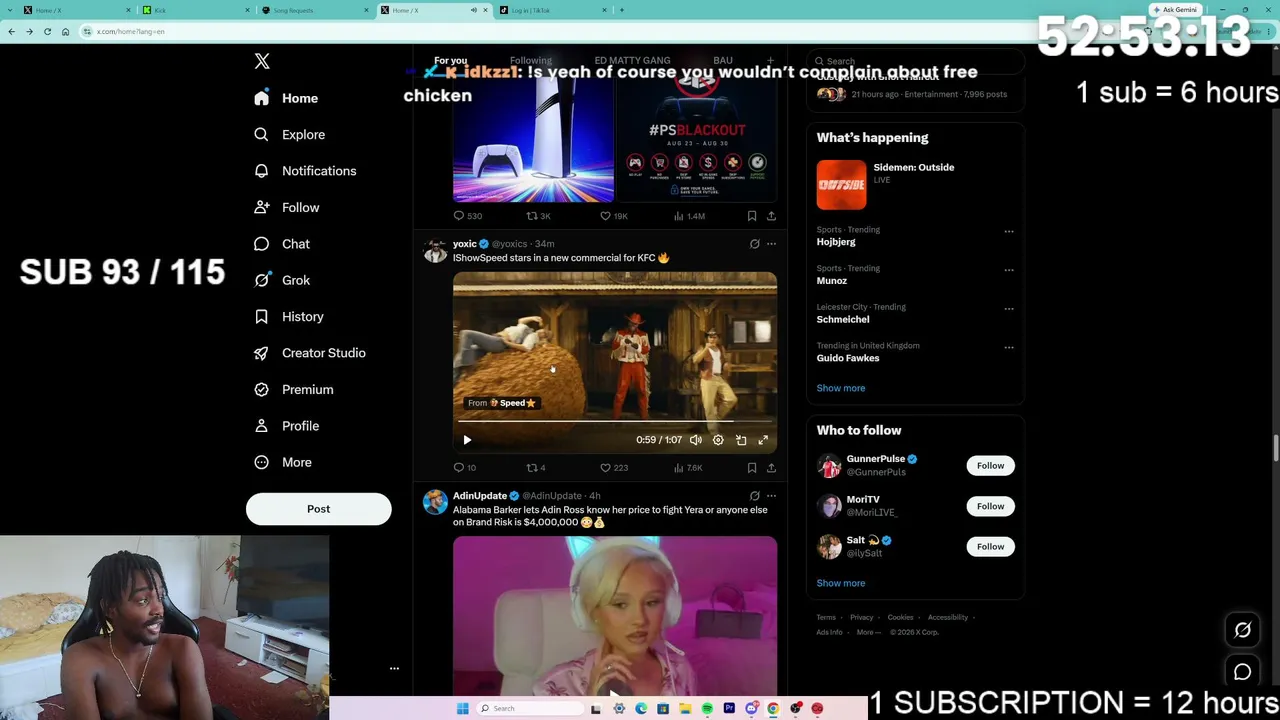The width and height of the screenshot is (1280, 720).
Task: Open more options for the Schmeichel trend
Action: [x=1009, y=309]
